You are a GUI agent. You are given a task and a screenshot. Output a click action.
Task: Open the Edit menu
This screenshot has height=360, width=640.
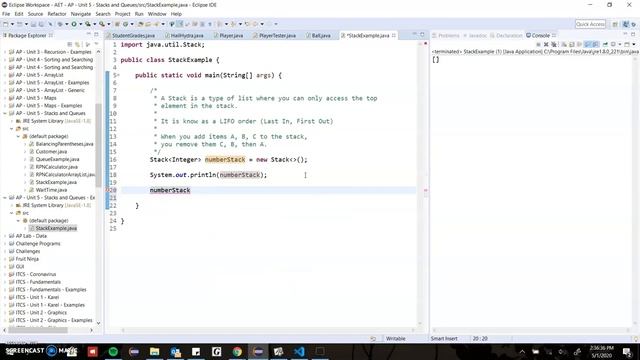[x=19, y=14]
